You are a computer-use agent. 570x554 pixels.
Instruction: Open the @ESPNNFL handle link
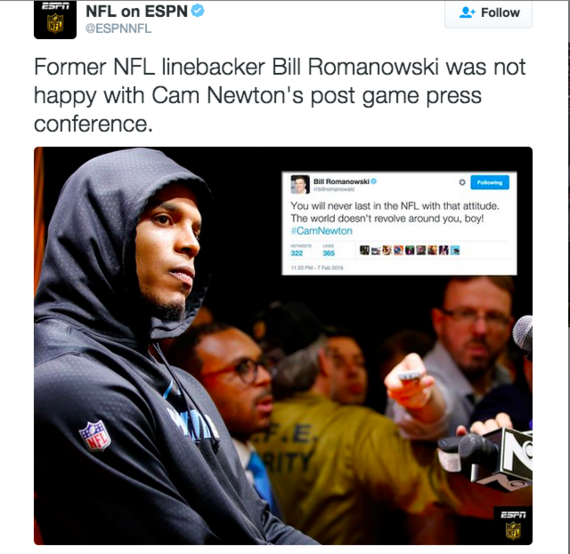tap(118, 28)
